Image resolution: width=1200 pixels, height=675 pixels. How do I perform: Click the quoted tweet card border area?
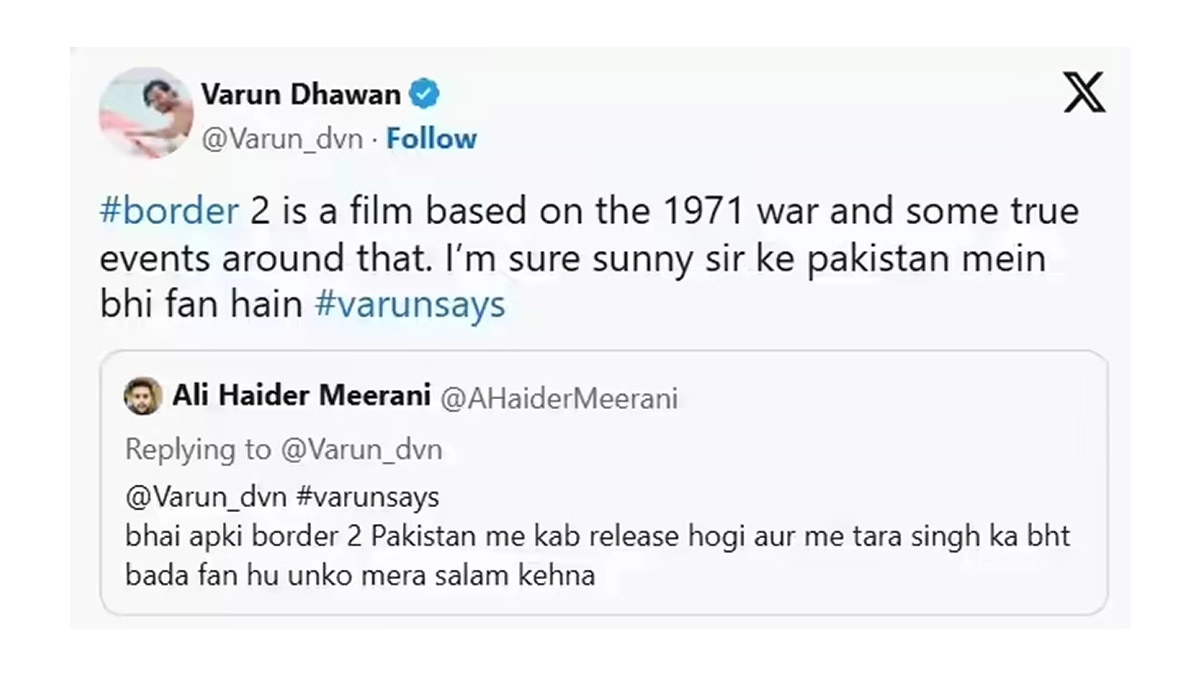pyautogui.click(x=603, y=482)
